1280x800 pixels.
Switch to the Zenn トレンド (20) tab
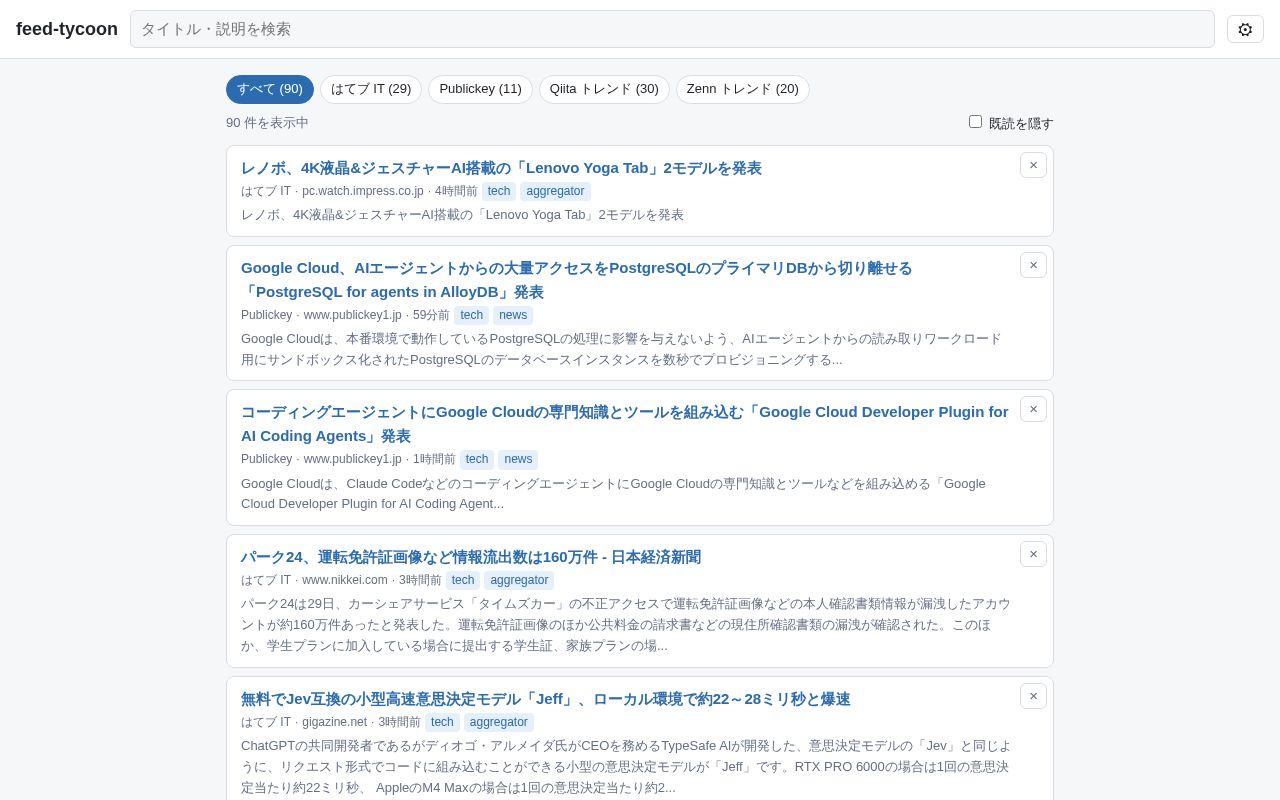click(743, 89)
